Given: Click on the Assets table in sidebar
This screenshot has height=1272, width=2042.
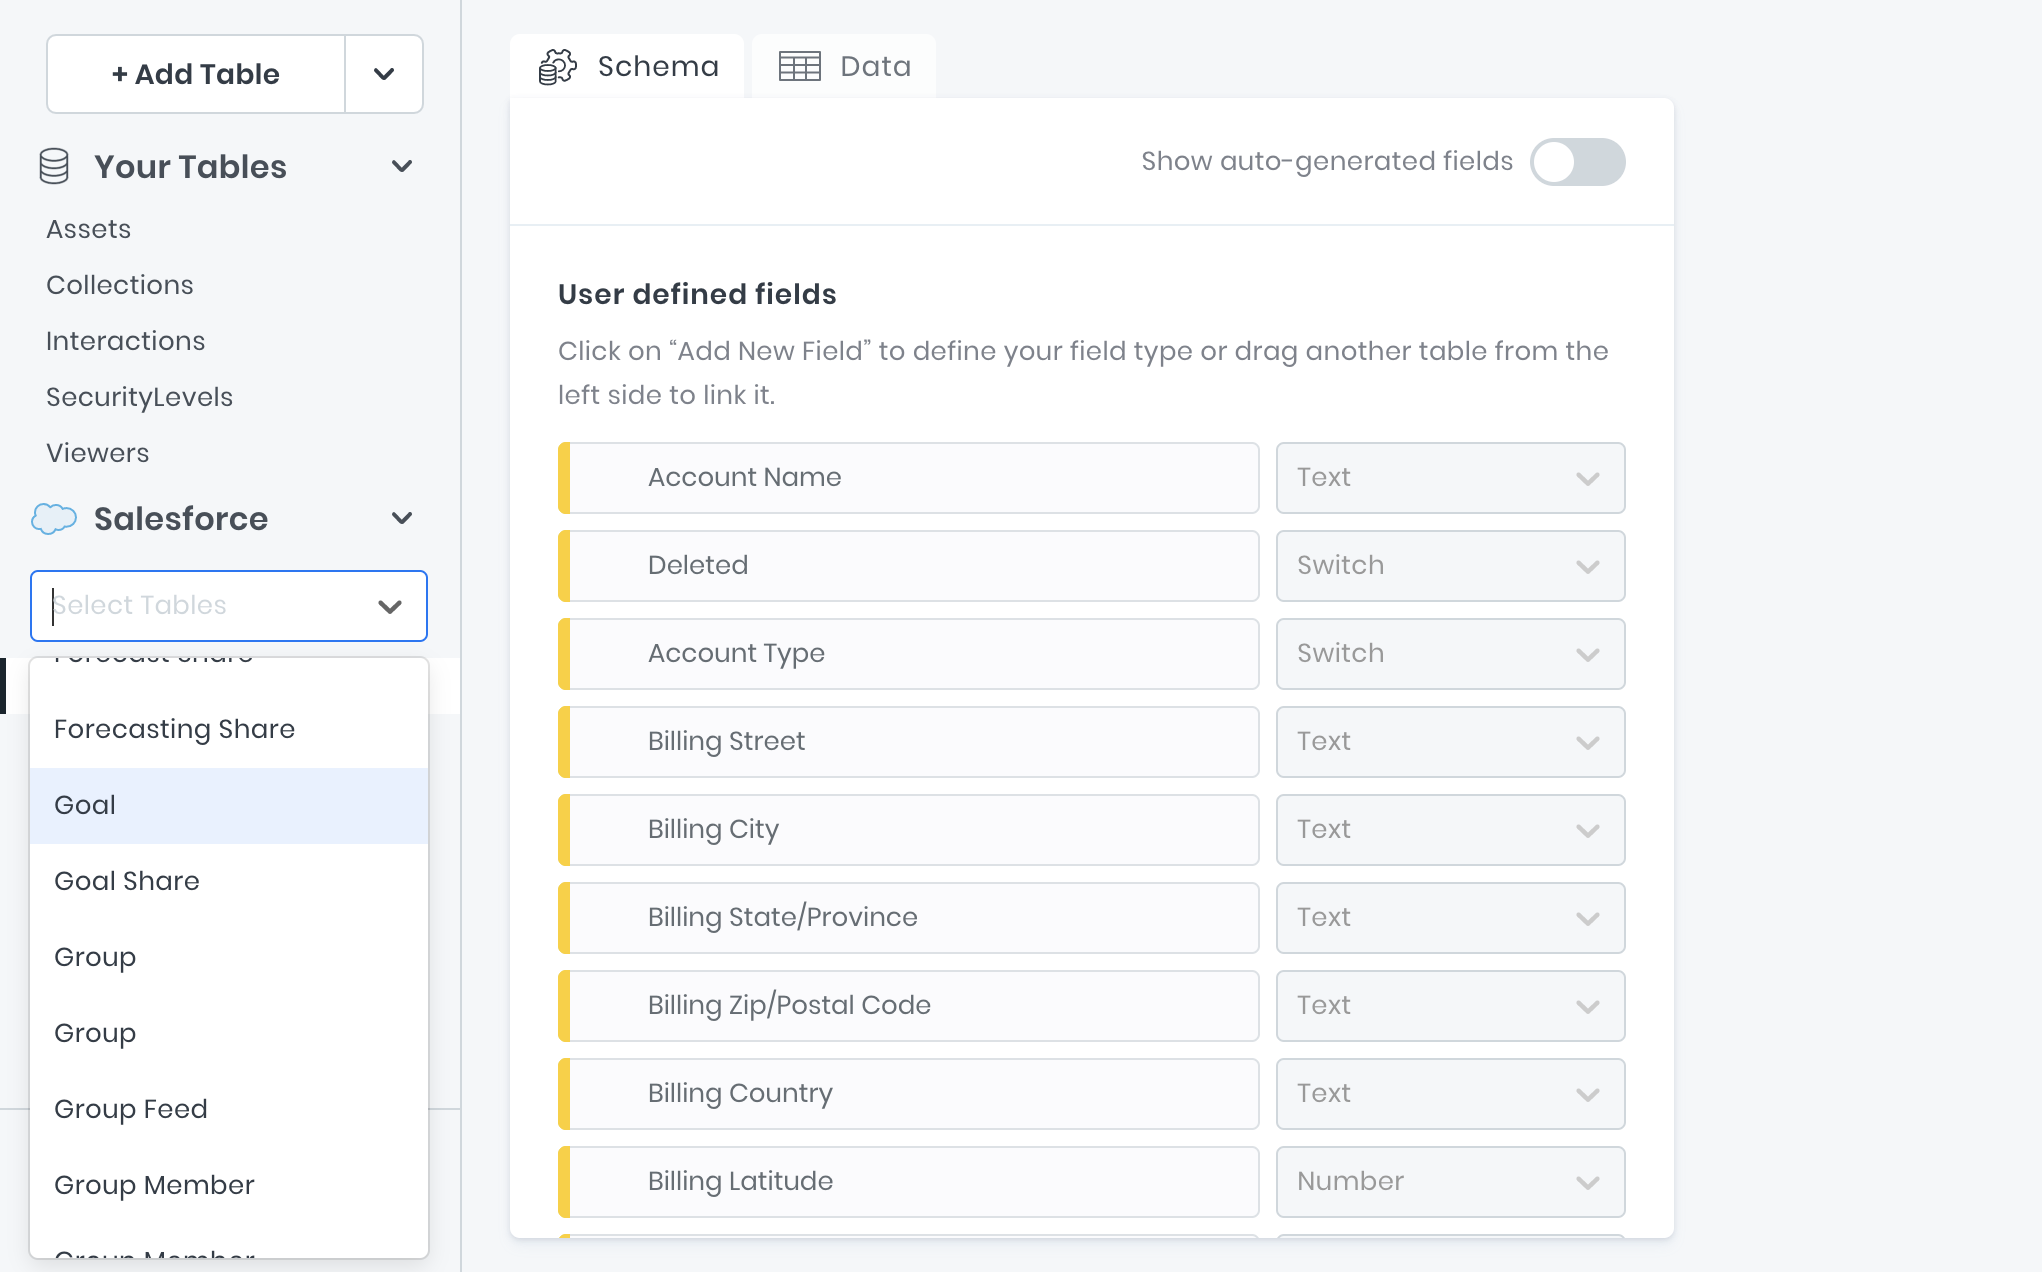Looking at the screenshot, I should pos(86,227).
